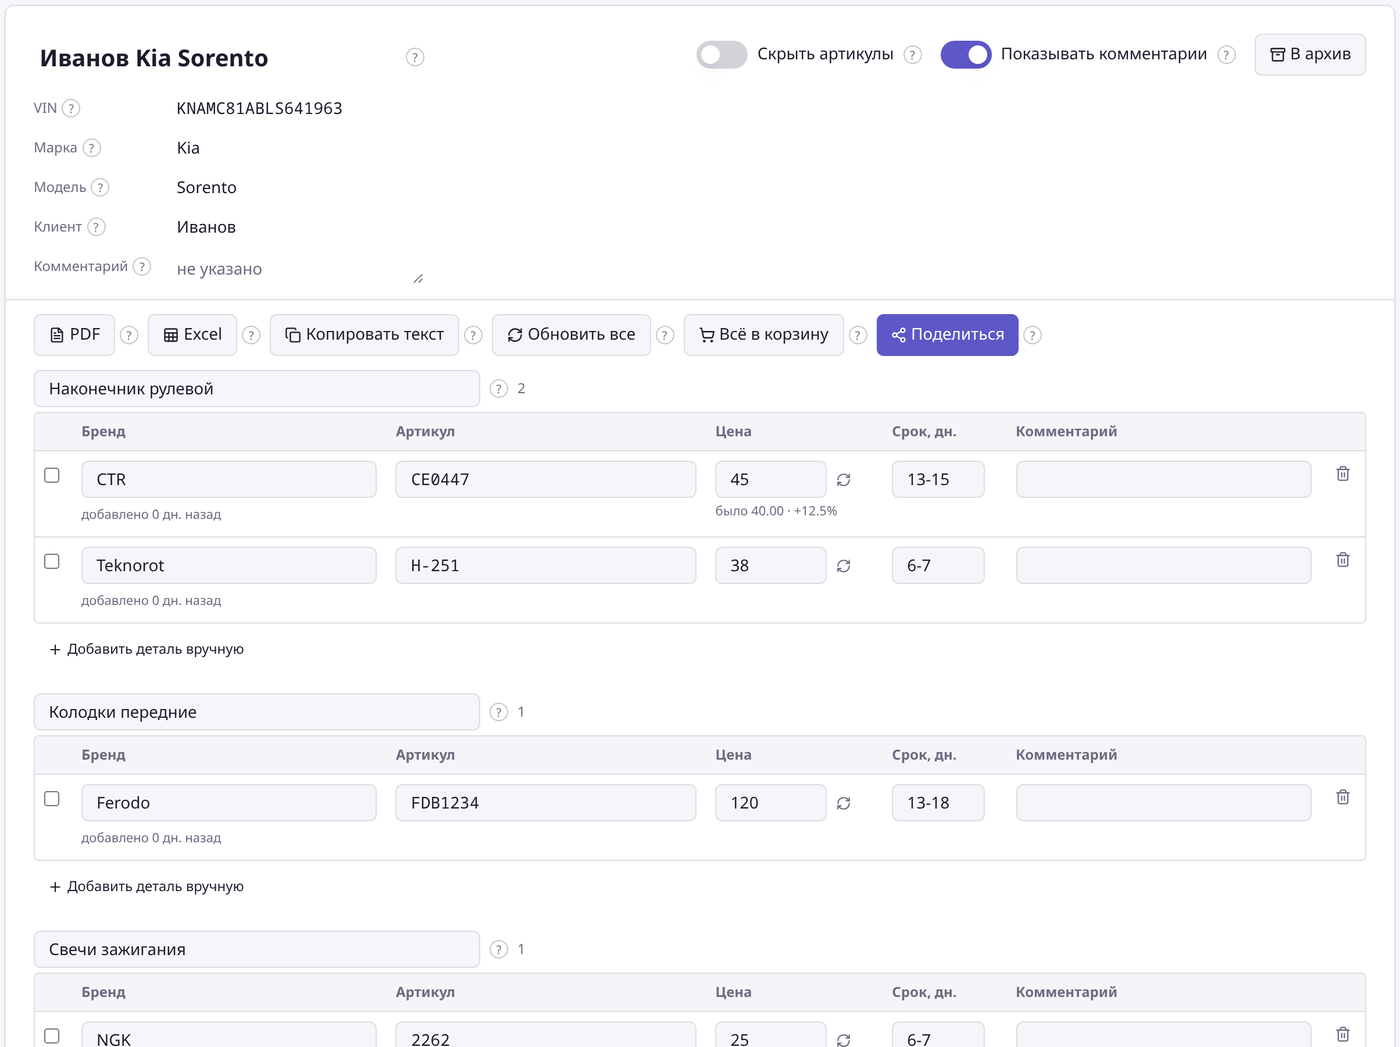Check the Ferodo row checkbox
Screen dimensions: 1400x1047
[x=52, y=798]
